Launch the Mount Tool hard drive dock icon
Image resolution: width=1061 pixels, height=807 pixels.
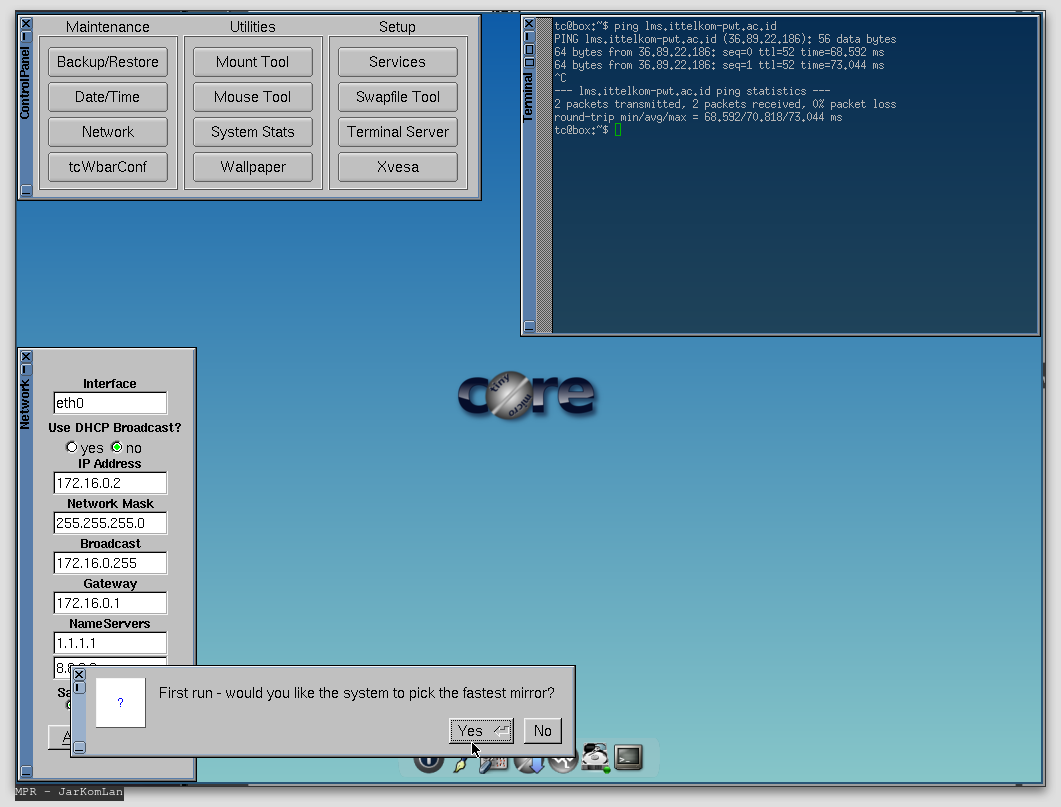click(x=597, y=757)
